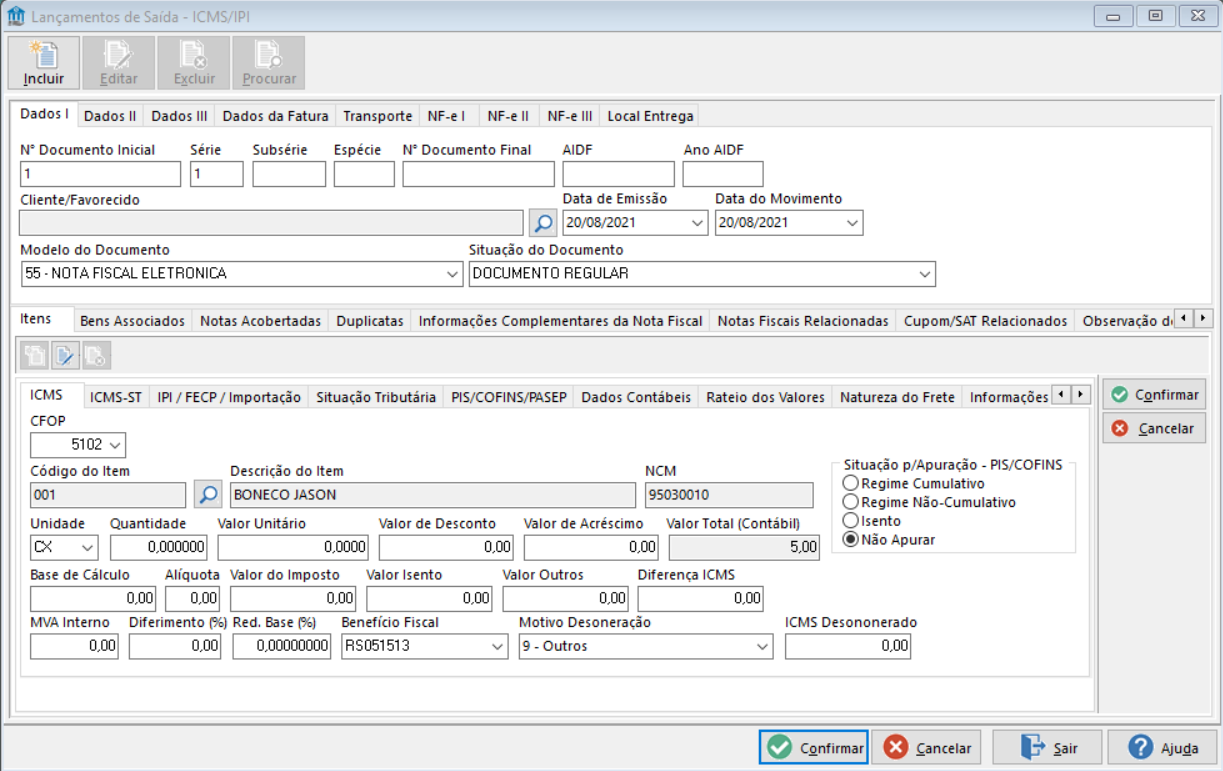Open the Unidade CX dropdown
The image size is (1223, 771).
(x=88, y=547)
